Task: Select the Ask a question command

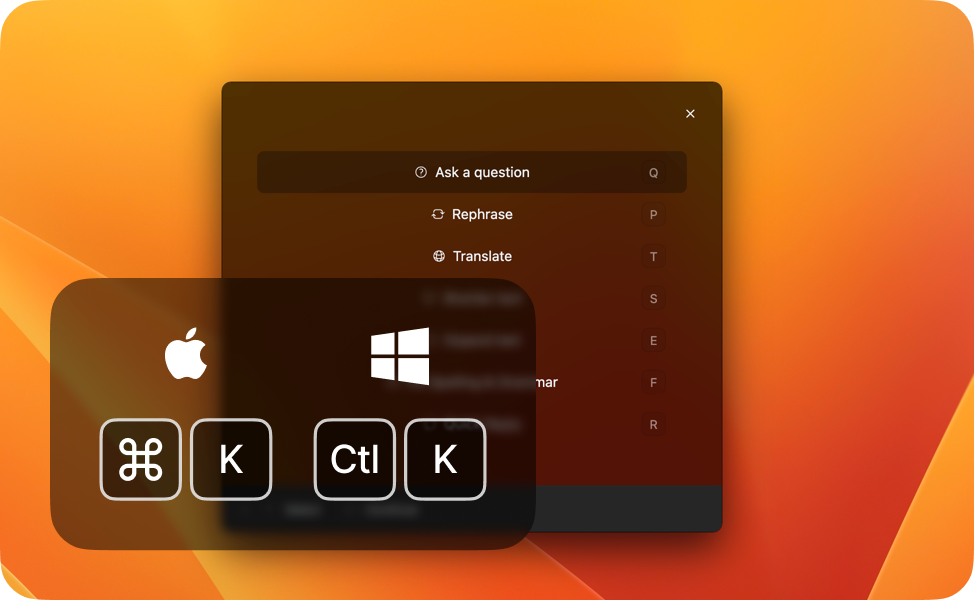Action: [x=471, y=172]
